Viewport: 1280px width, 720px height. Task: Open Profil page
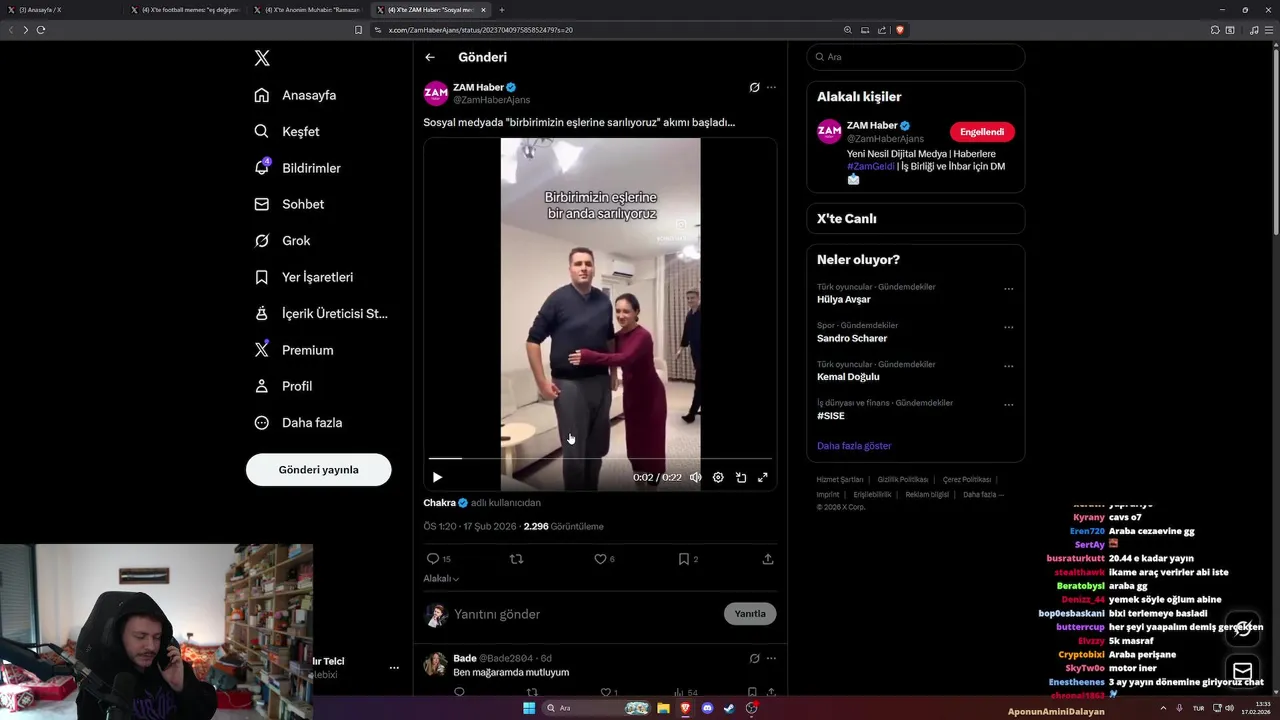coord(283,386)
